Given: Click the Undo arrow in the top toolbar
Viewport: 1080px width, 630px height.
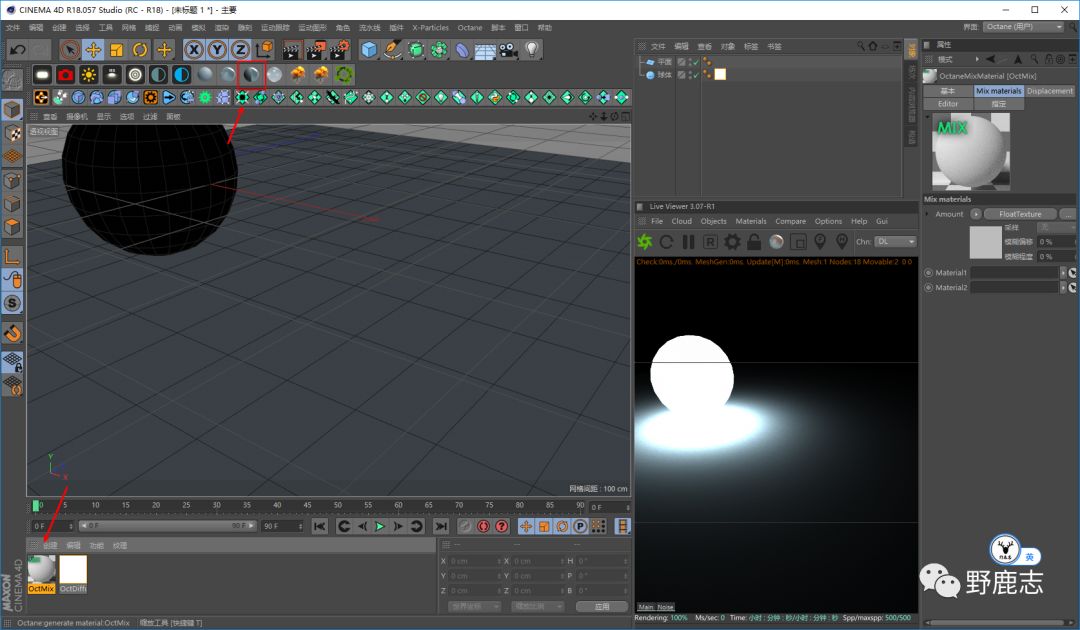Looking at the screenshot, I should pos(17,50).
